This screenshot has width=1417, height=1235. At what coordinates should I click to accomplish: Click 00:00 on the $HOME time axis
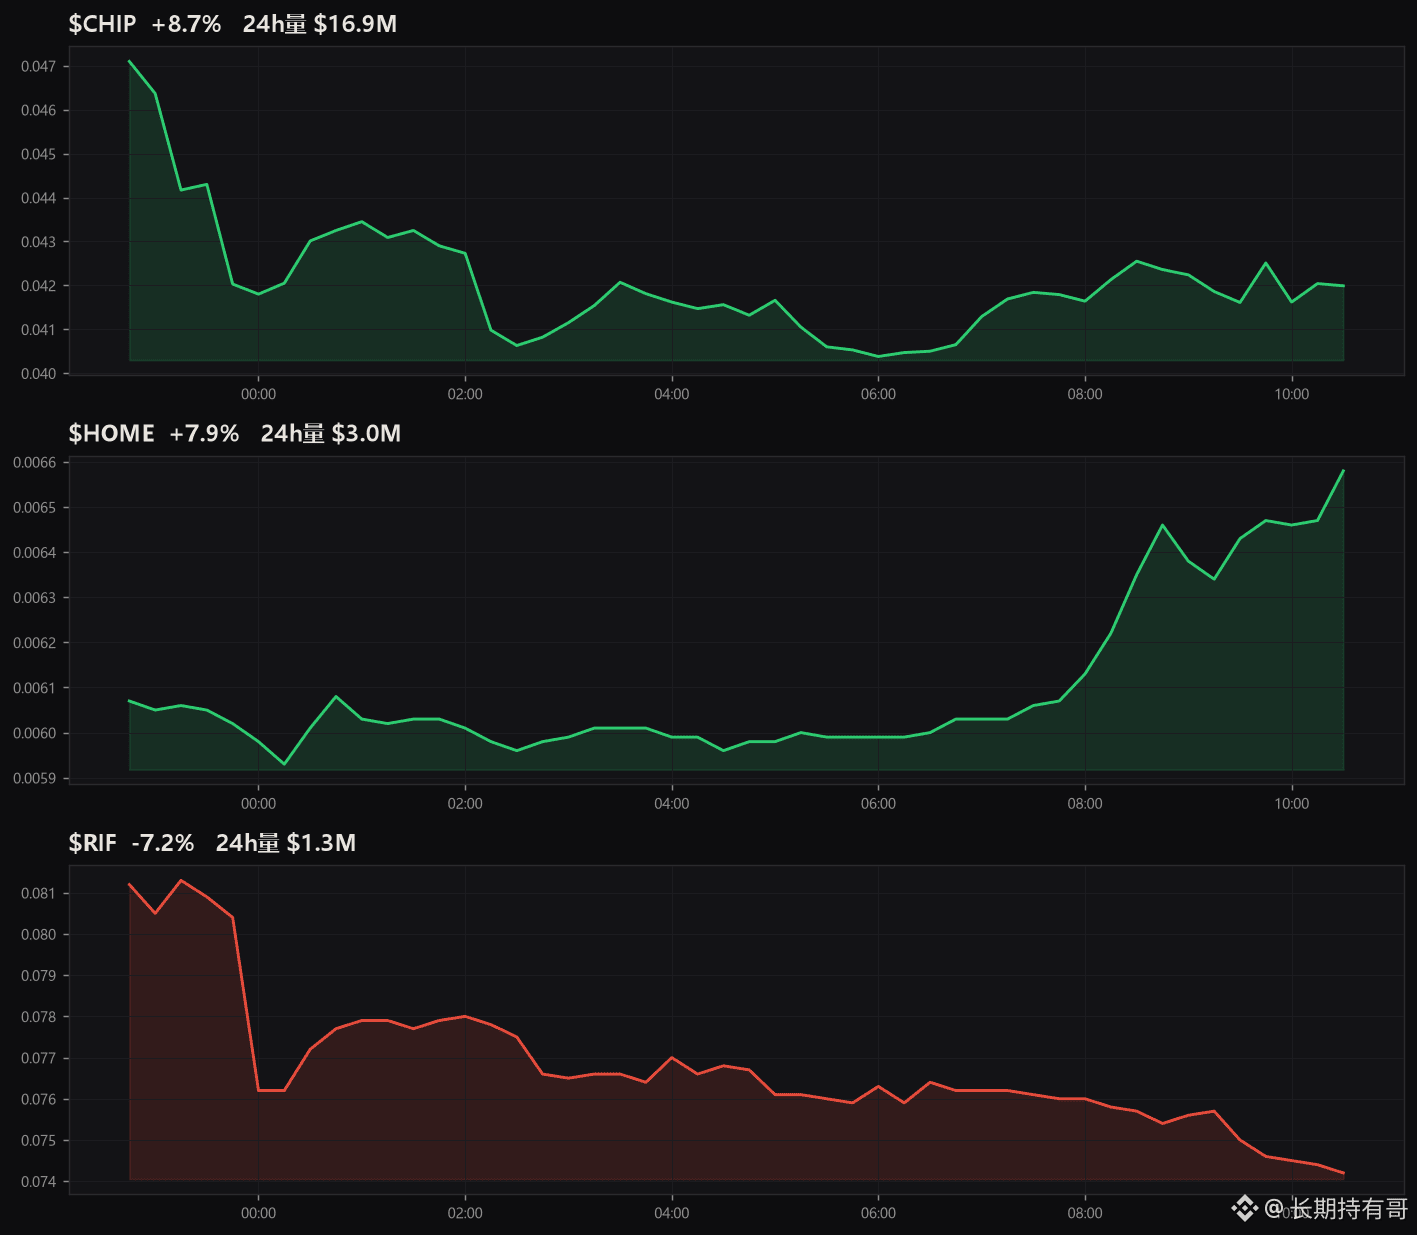pos(258,804)
